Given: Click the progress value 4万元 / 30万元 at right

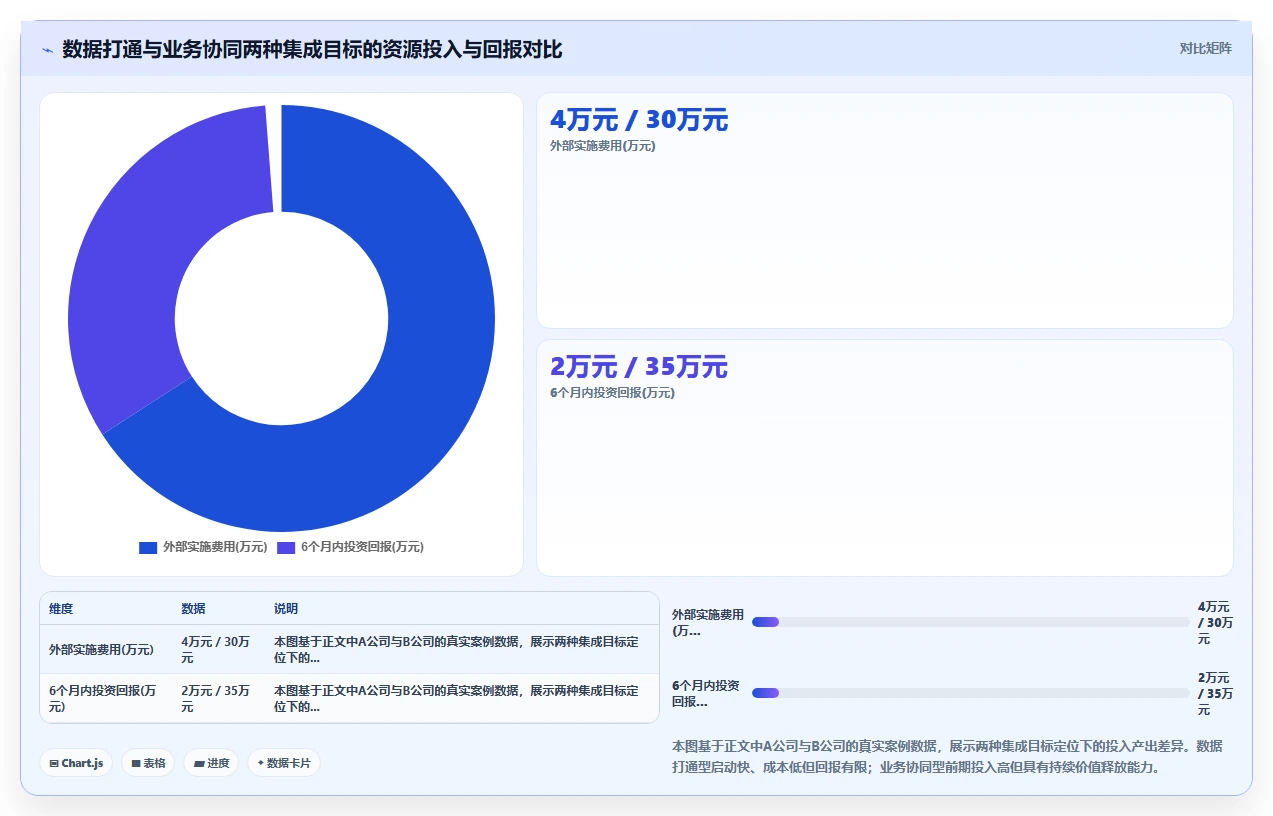Looking at the screenshot, I should tap(1215, 622).
